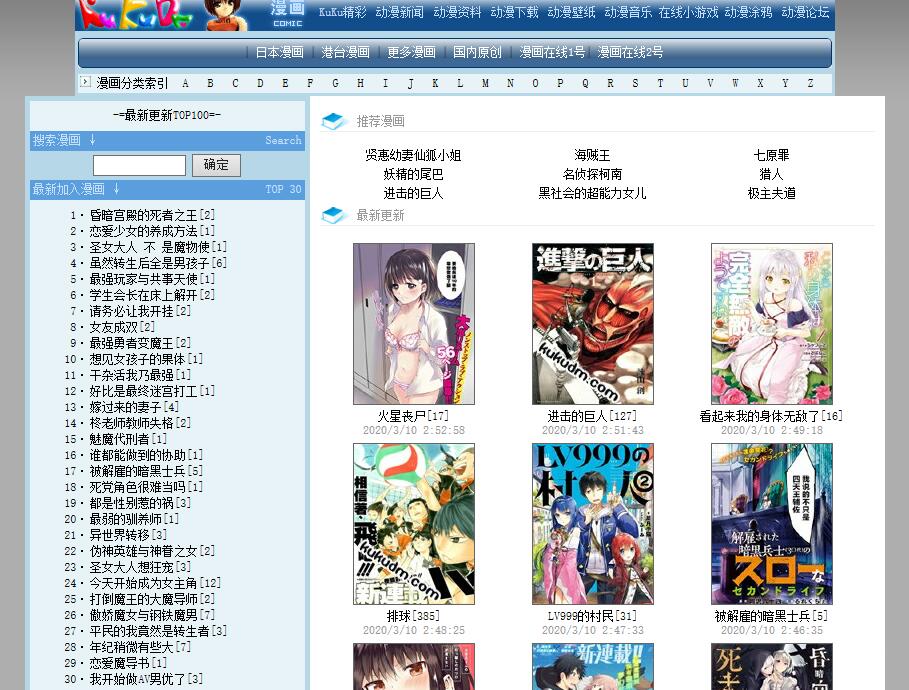Click the 确定 search button
Viewport: 909px width, 690px height.
click(216, 165)
